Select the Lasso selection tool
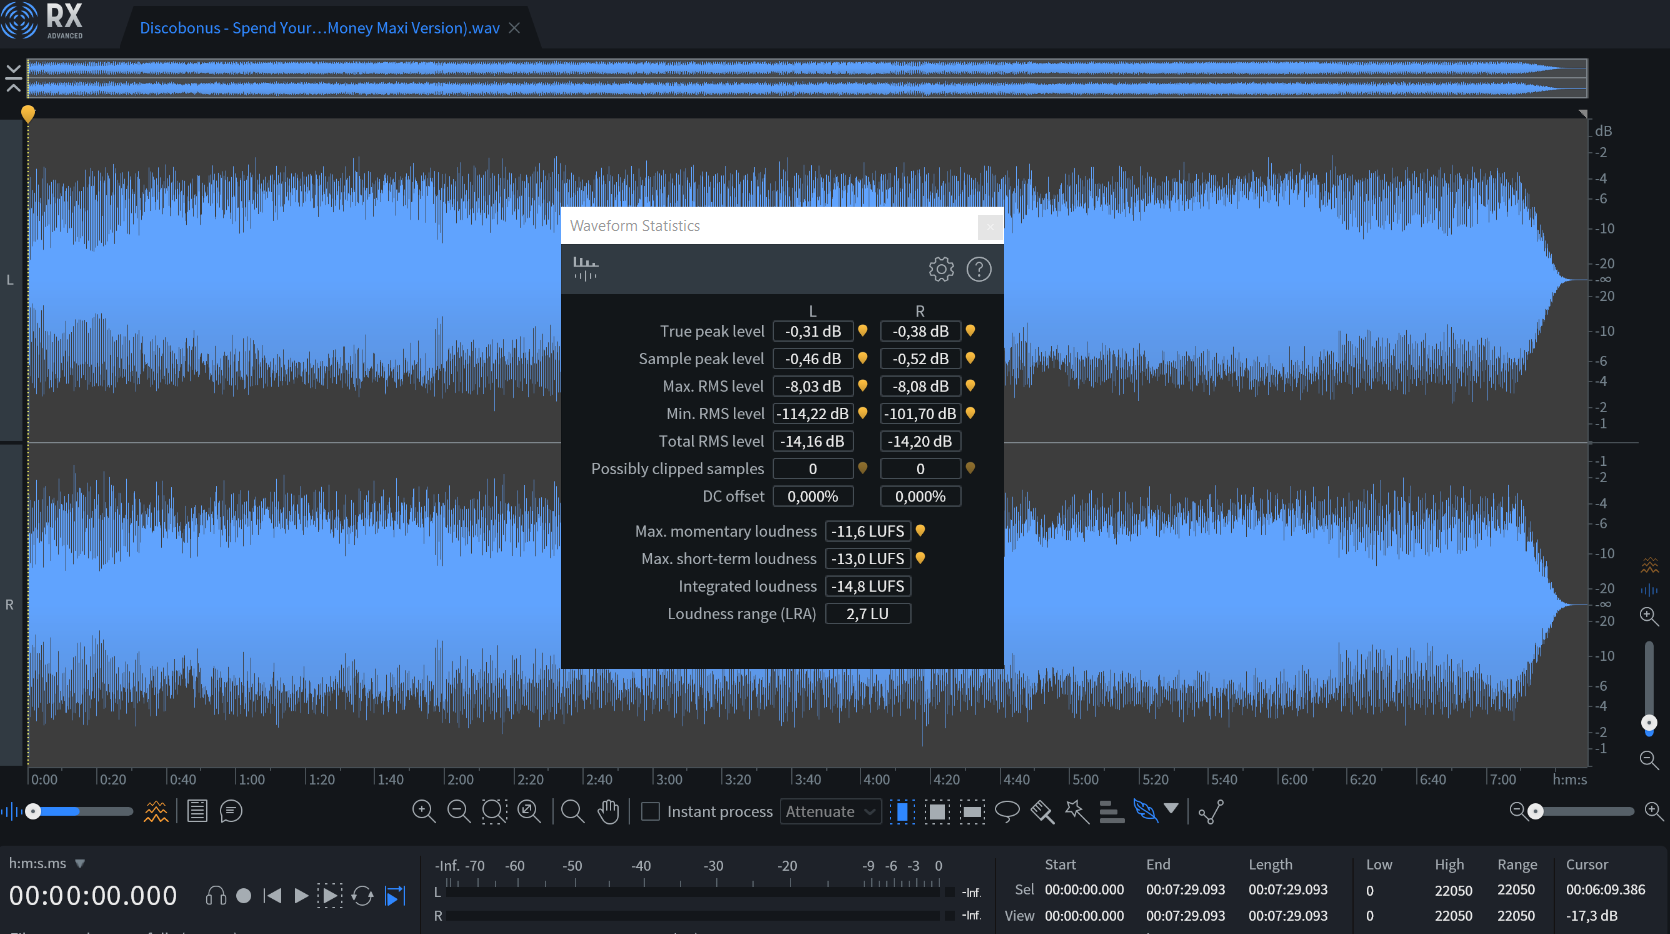Screen dimensions: 1670x934 (1007, 811)
